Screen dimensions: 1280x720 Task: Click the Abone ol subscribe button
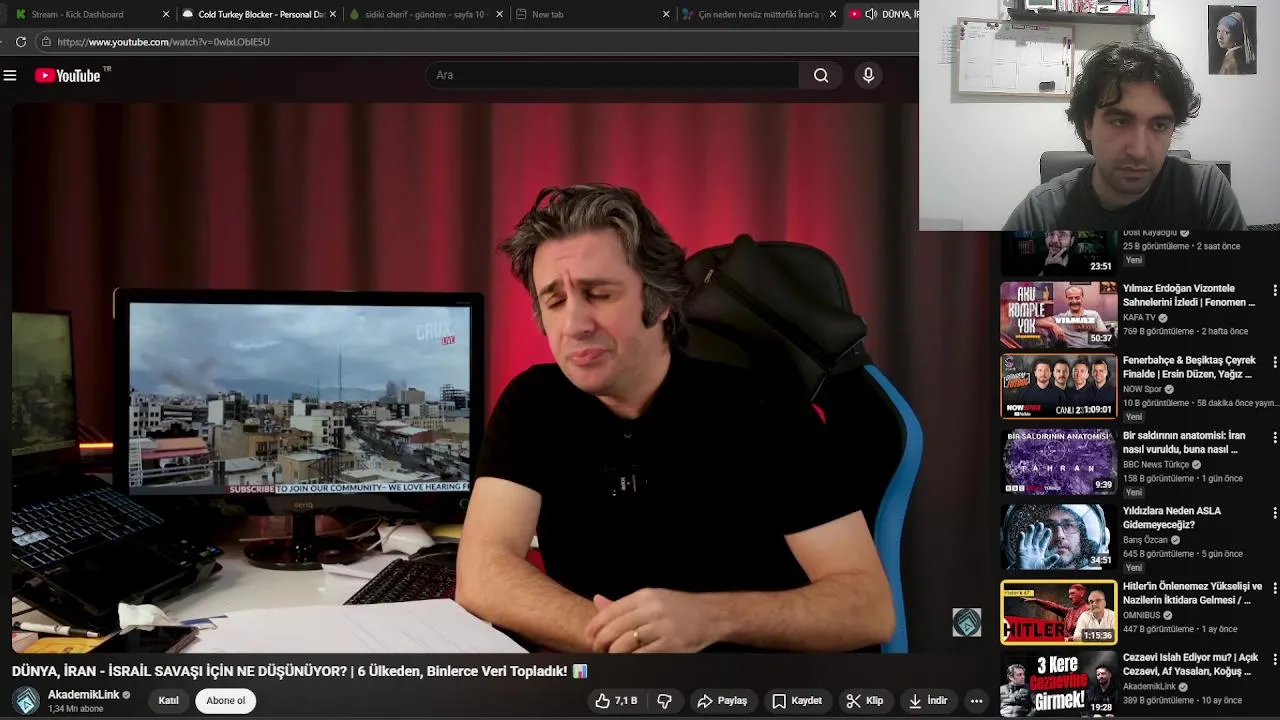pyautogui.click(x=226, y=701)
